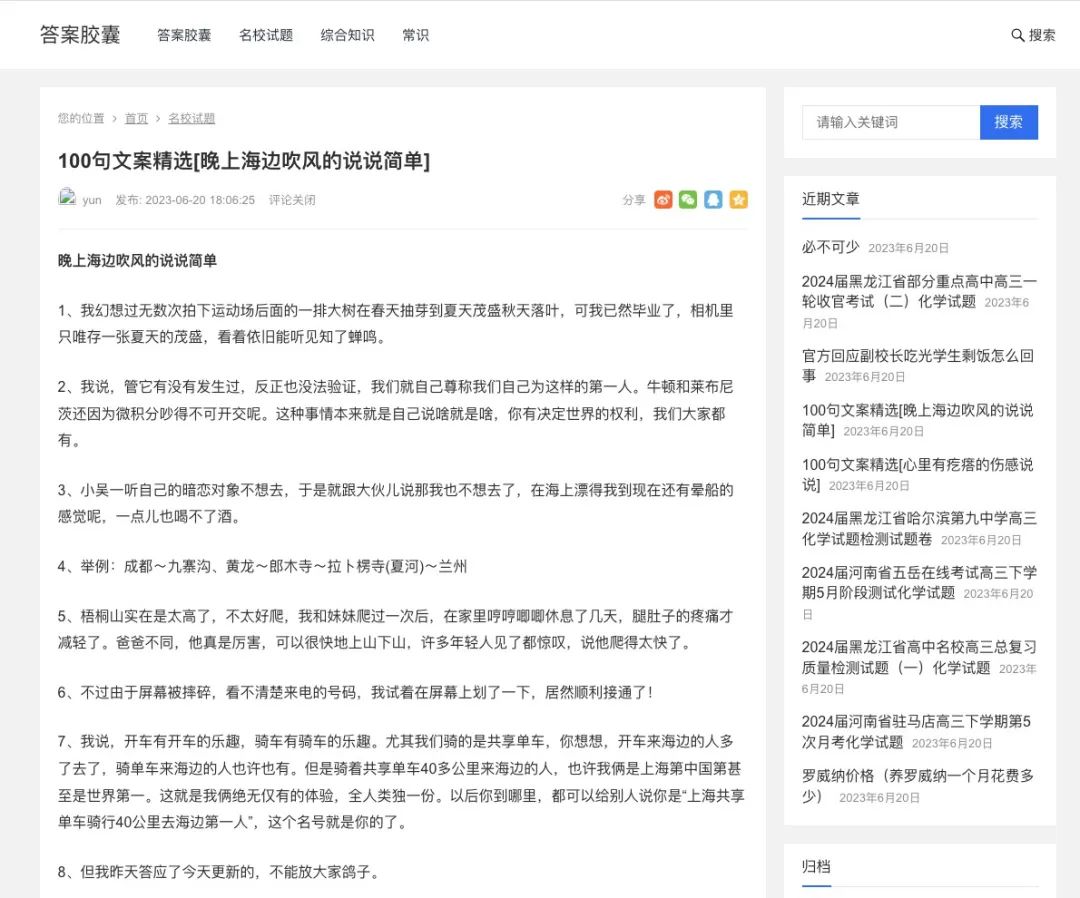This screenshot has height=898, width=1080.
Task: Go to 首页 via the breadcrumb
Action: click(x=136, y=118)
